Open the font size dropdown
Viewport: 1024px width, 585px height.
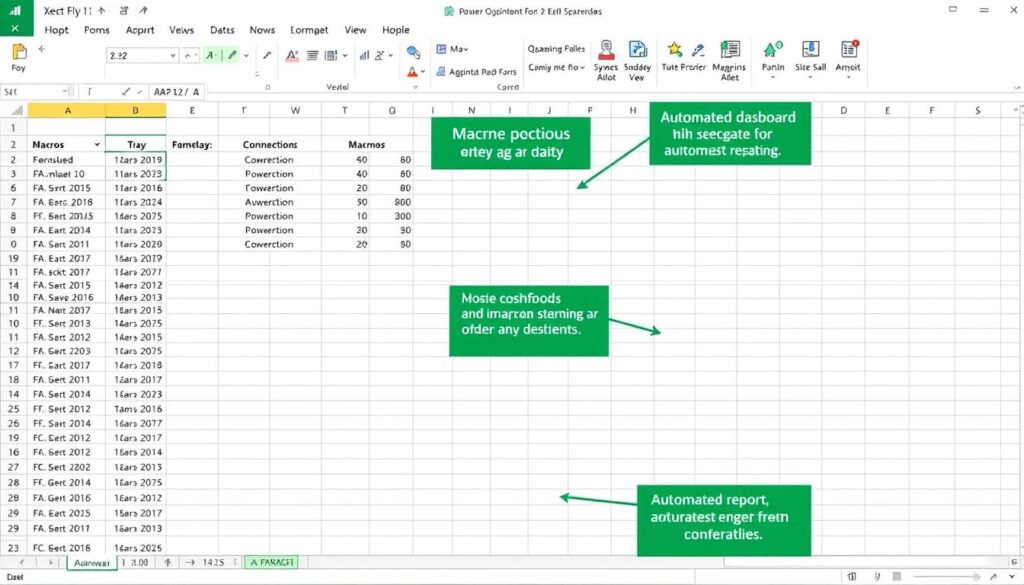point(170,53)
